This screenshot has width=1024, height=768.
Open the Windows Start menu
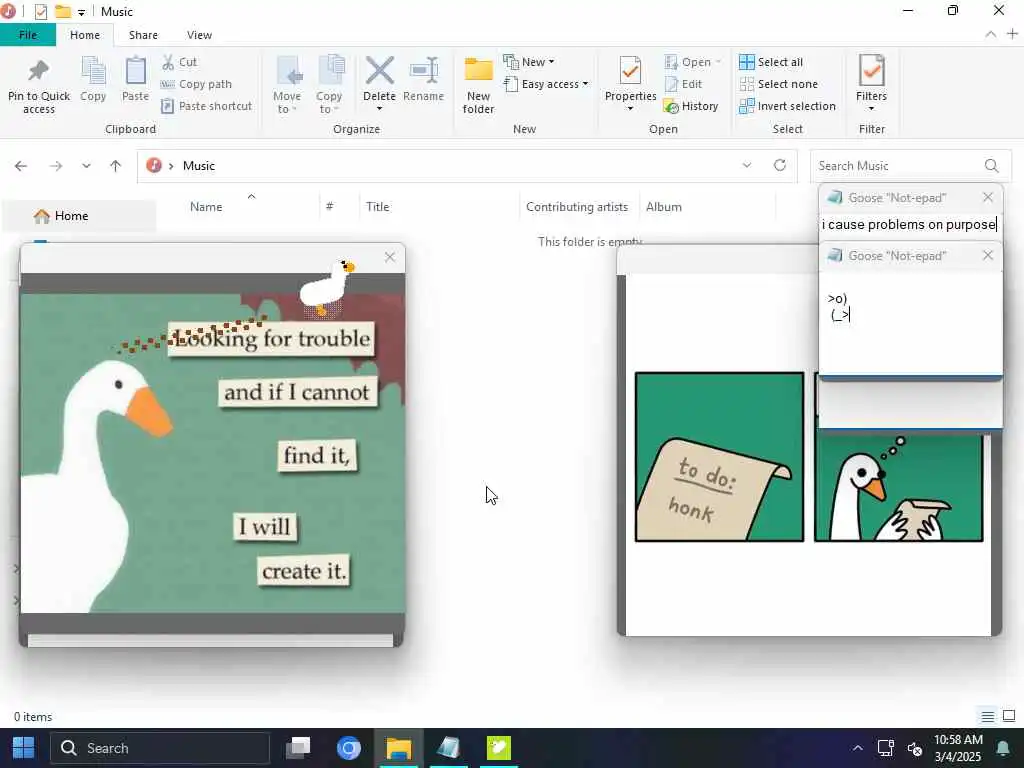[24, 748]
